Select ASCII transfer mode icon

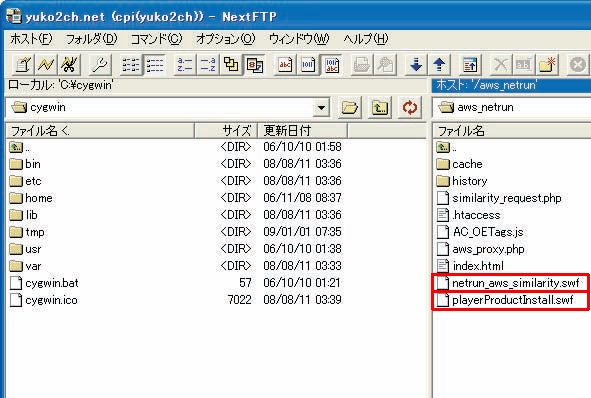[x=285, y=65]
